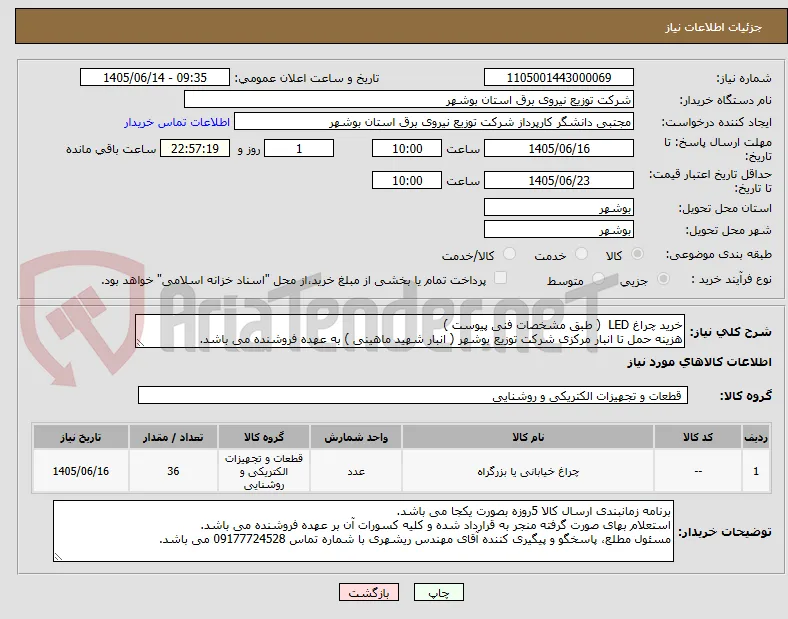The height and width of the screenshot is (619, 788).
Task: Select the جزیی purchase type radio
Action: (663, 279)
